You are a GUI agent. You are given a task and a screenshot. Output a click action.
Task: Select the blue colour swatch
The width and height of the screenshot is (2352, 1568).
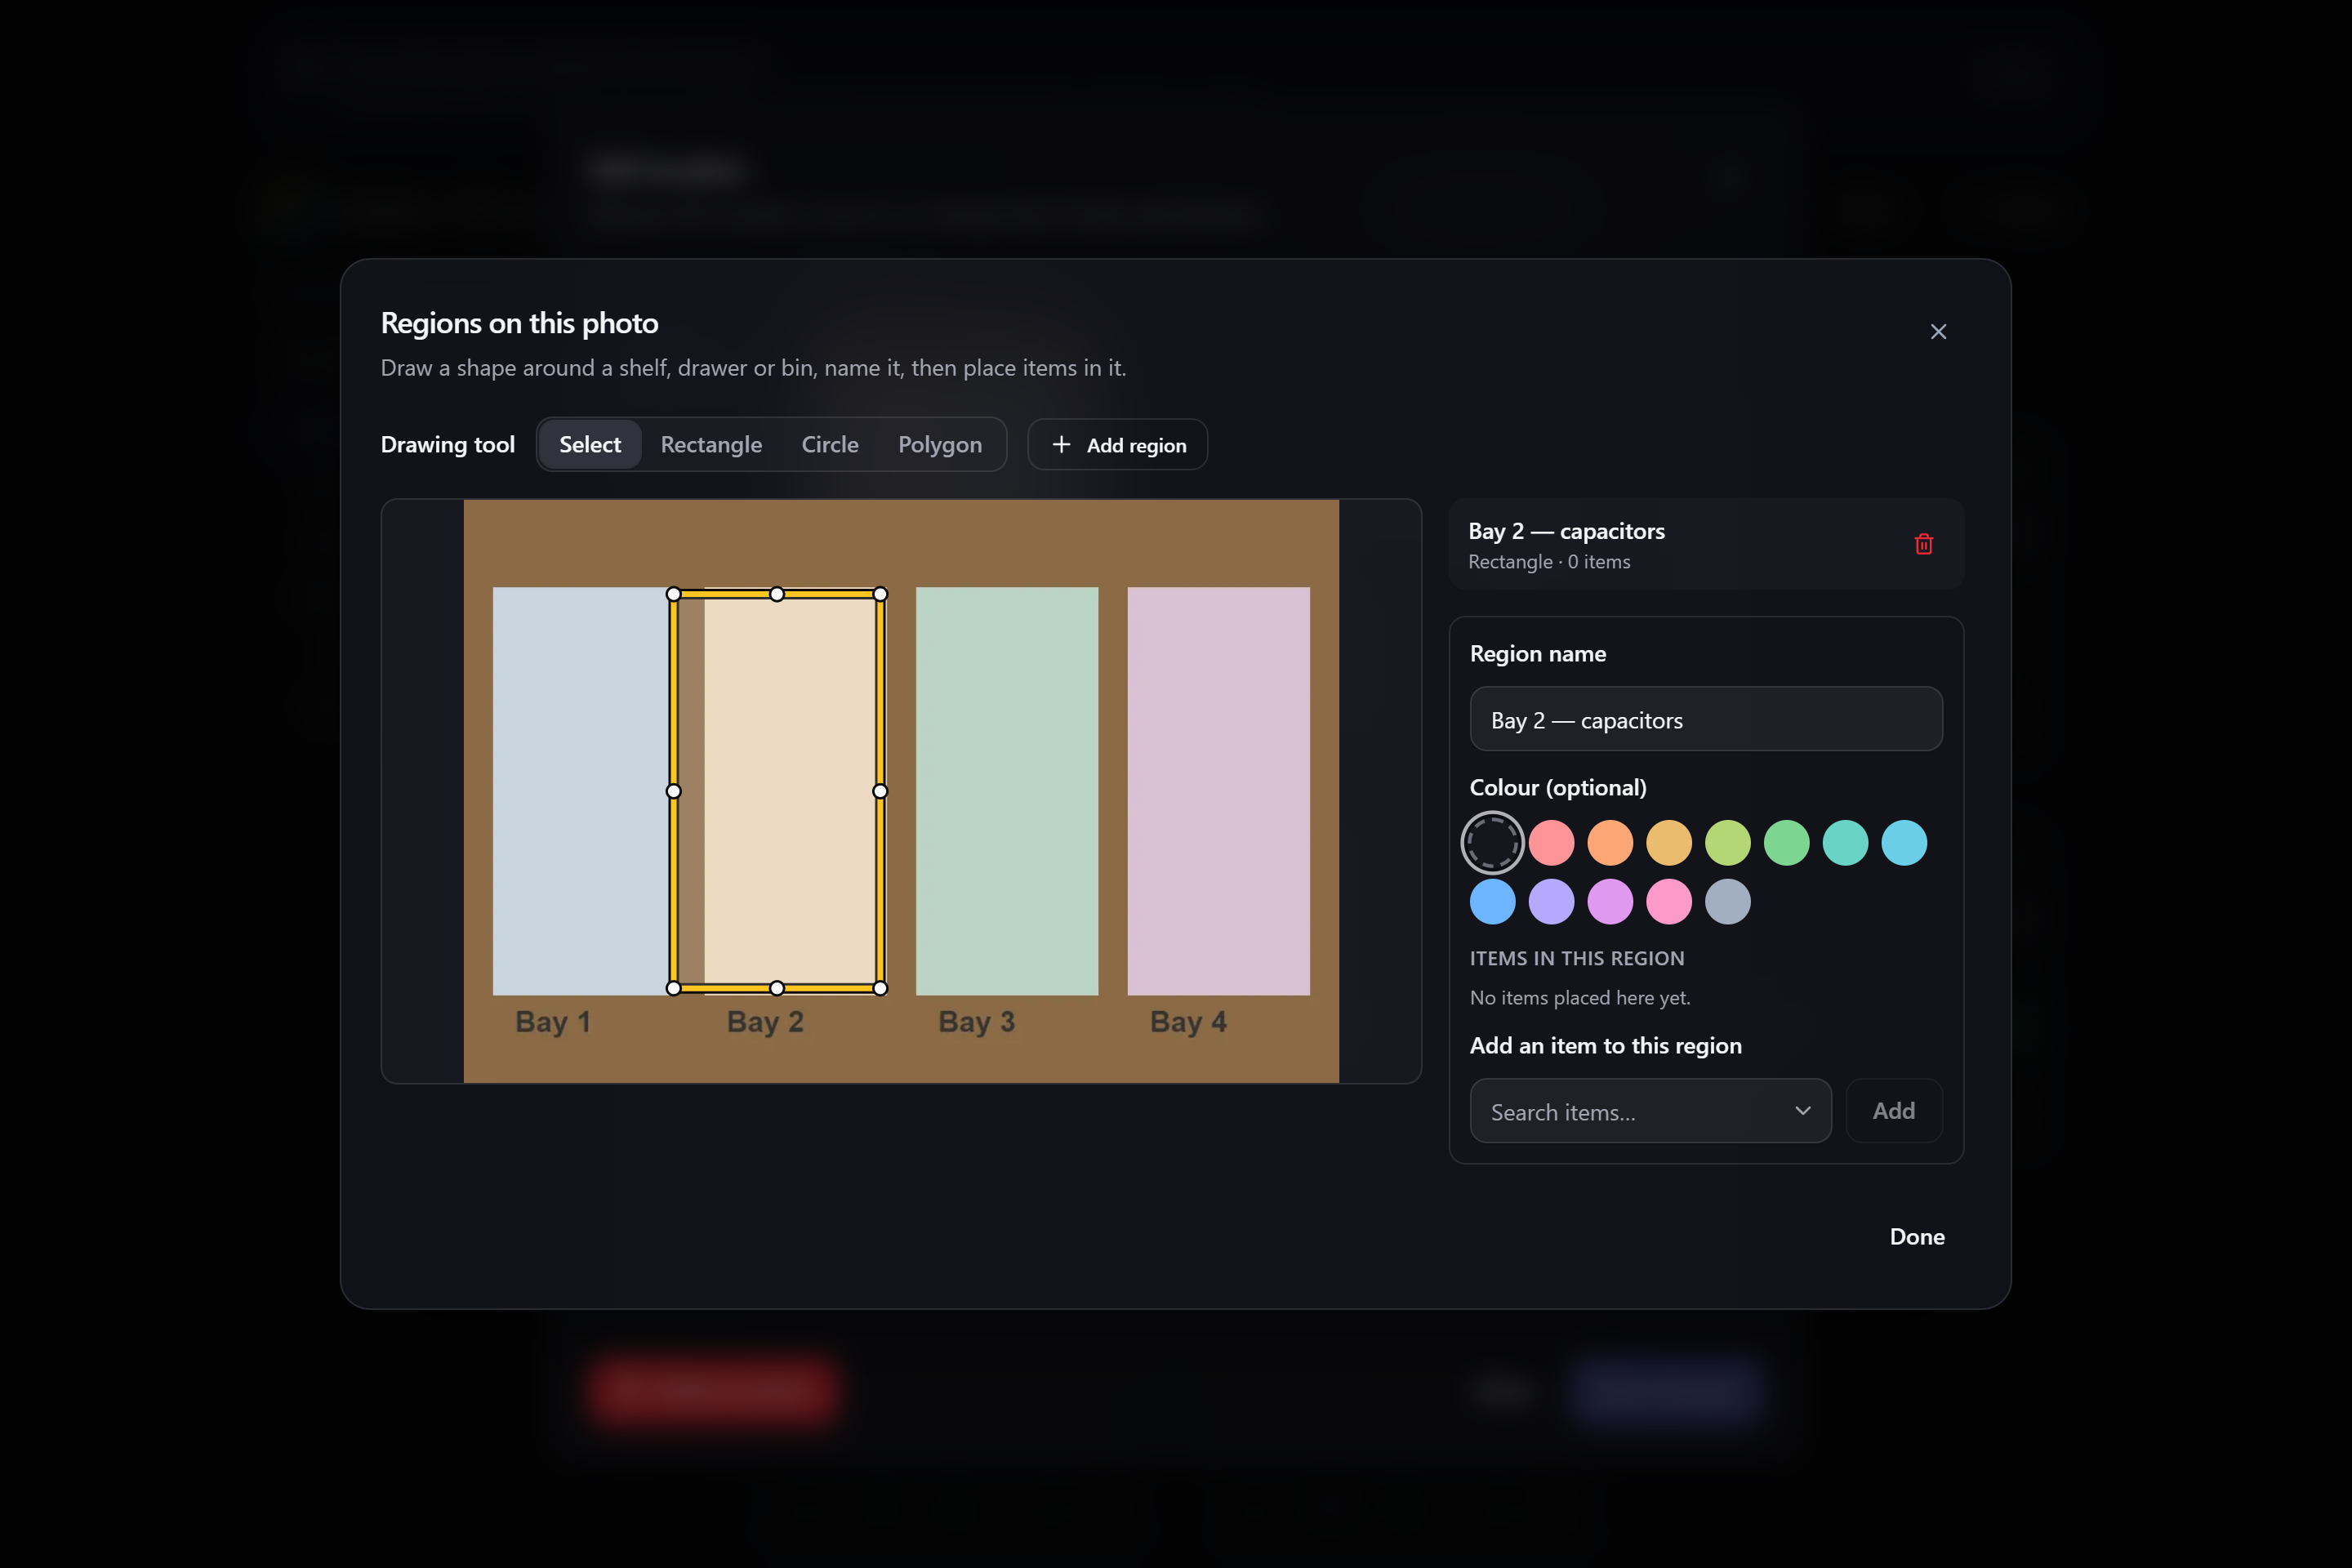(1492, 901)
